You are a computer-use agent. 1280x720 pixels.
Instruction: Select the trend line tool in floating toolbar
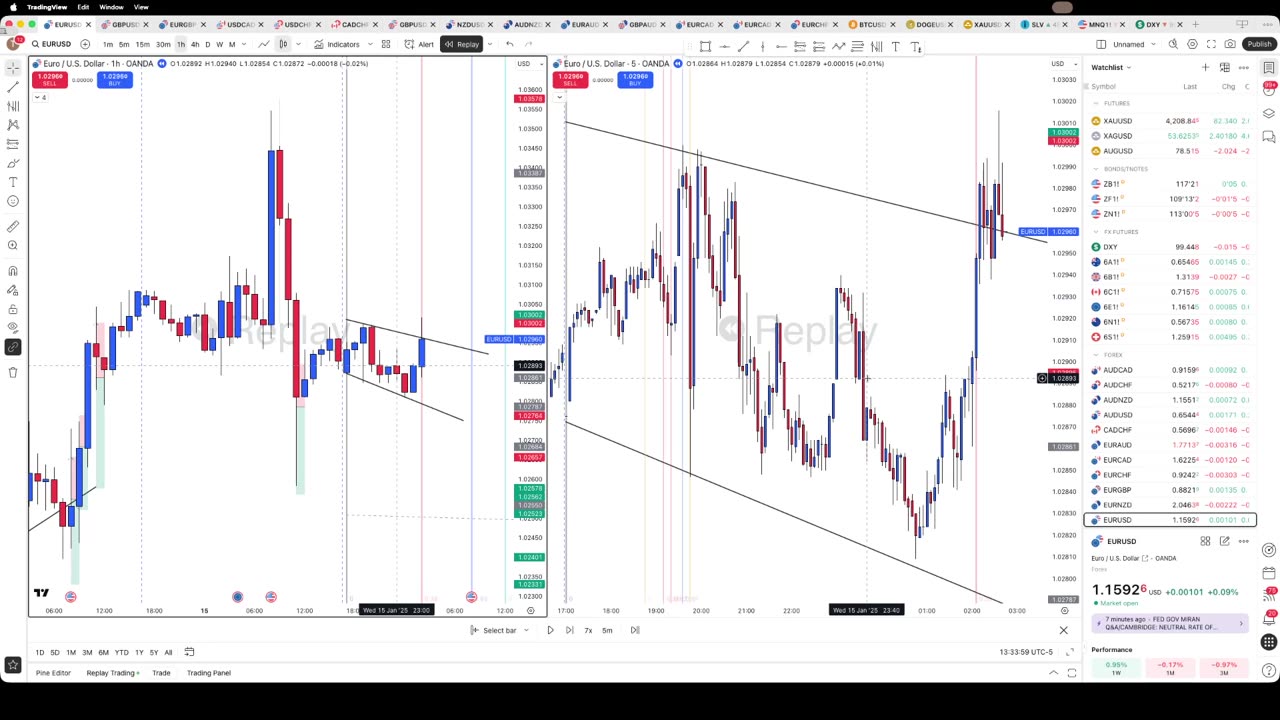[743, 46]
